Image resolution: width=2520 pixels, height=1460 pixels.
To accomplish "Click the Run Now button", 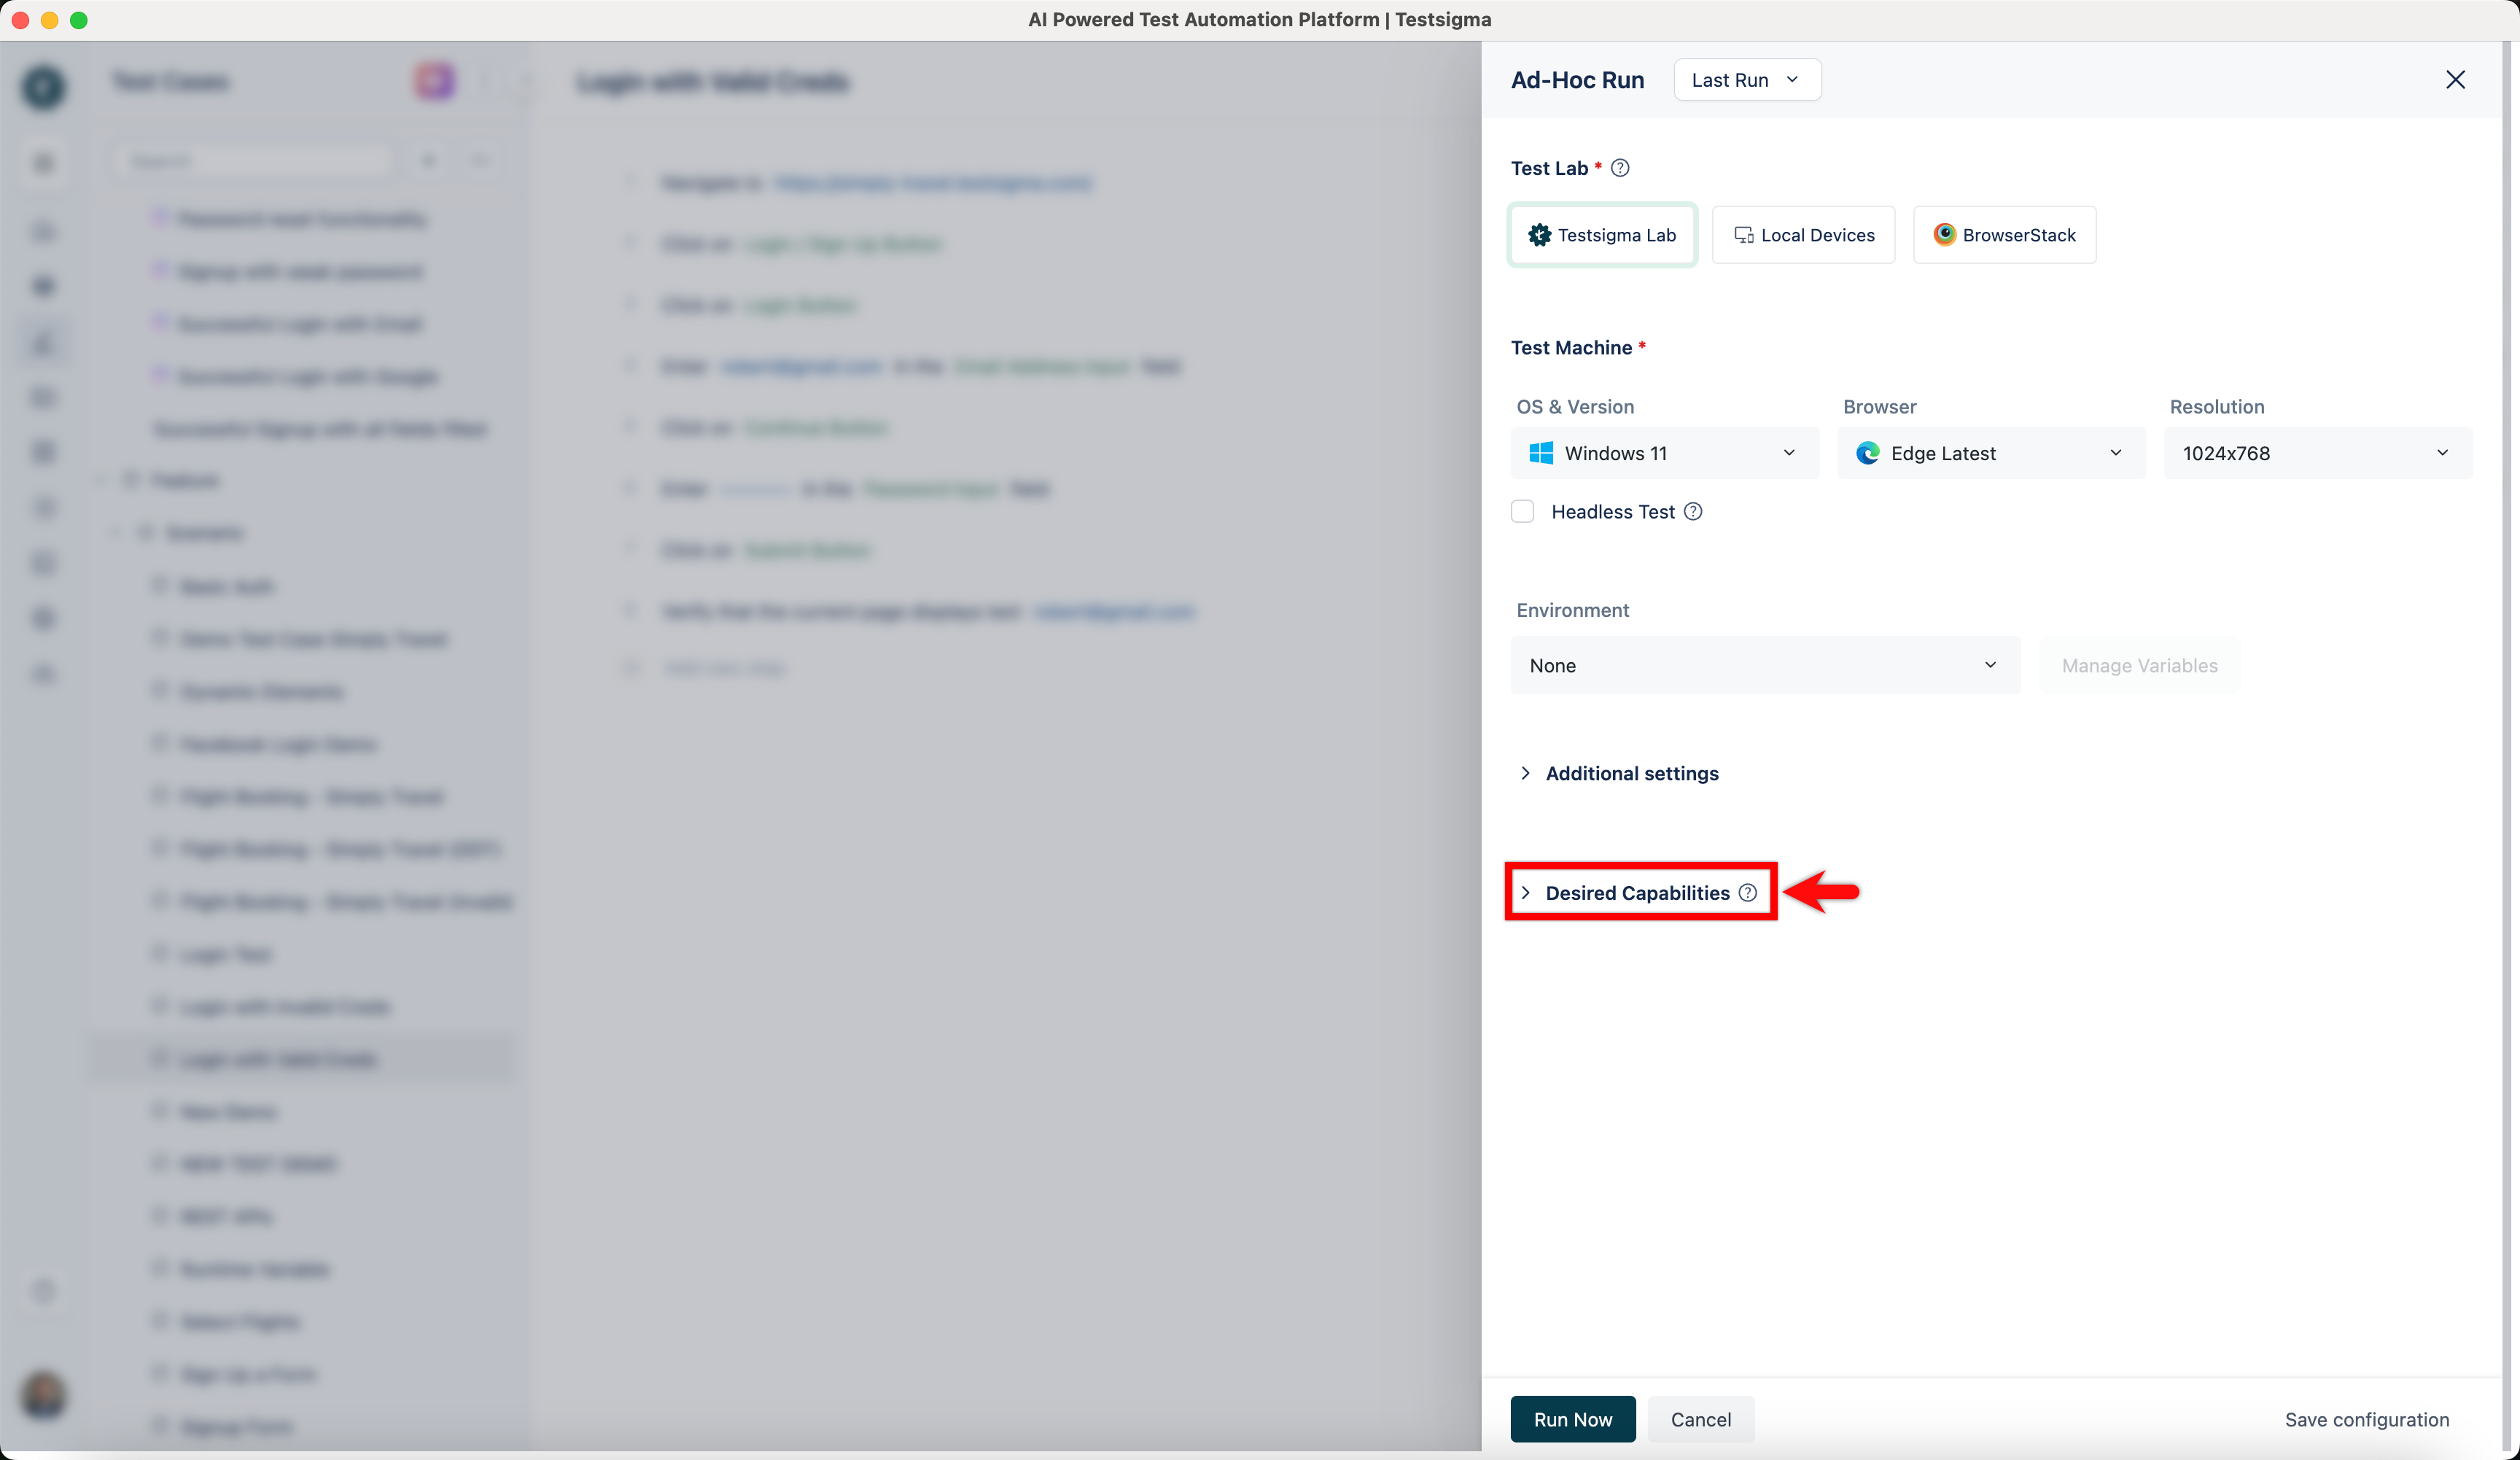I will click(x=1572, y=1419).
